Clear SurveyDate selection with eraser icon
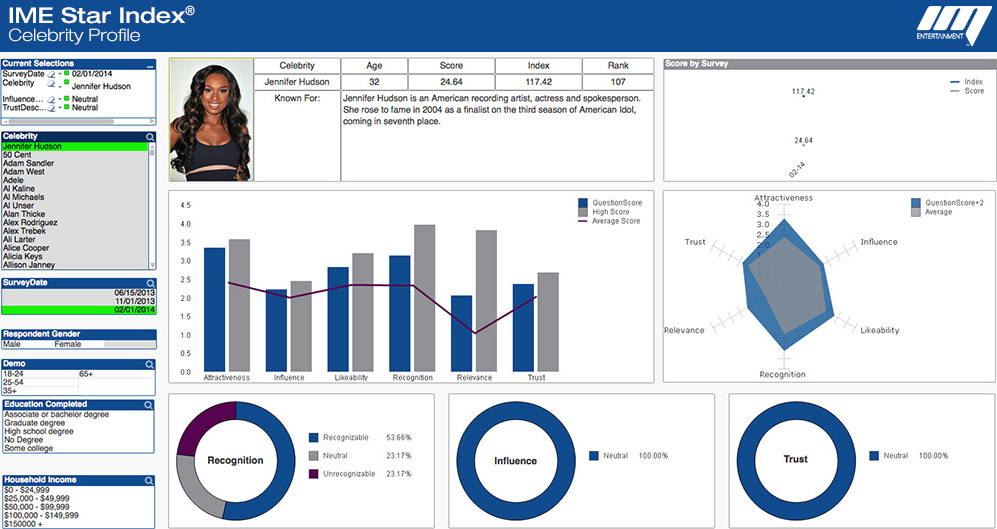The image size is (997, 529). [52, 74]
